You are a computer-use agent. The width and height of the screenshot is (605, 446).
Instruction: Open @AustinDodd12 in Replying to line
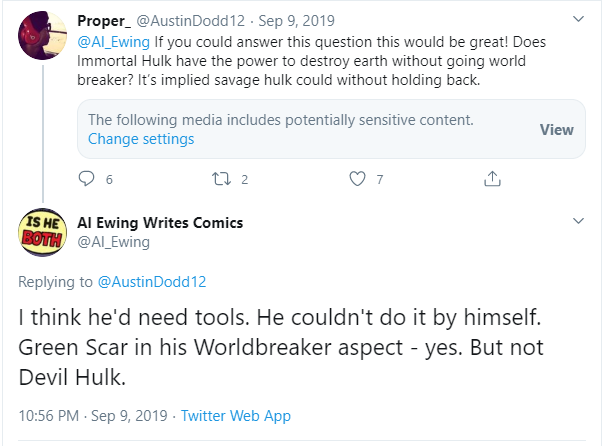pos(152,282)
